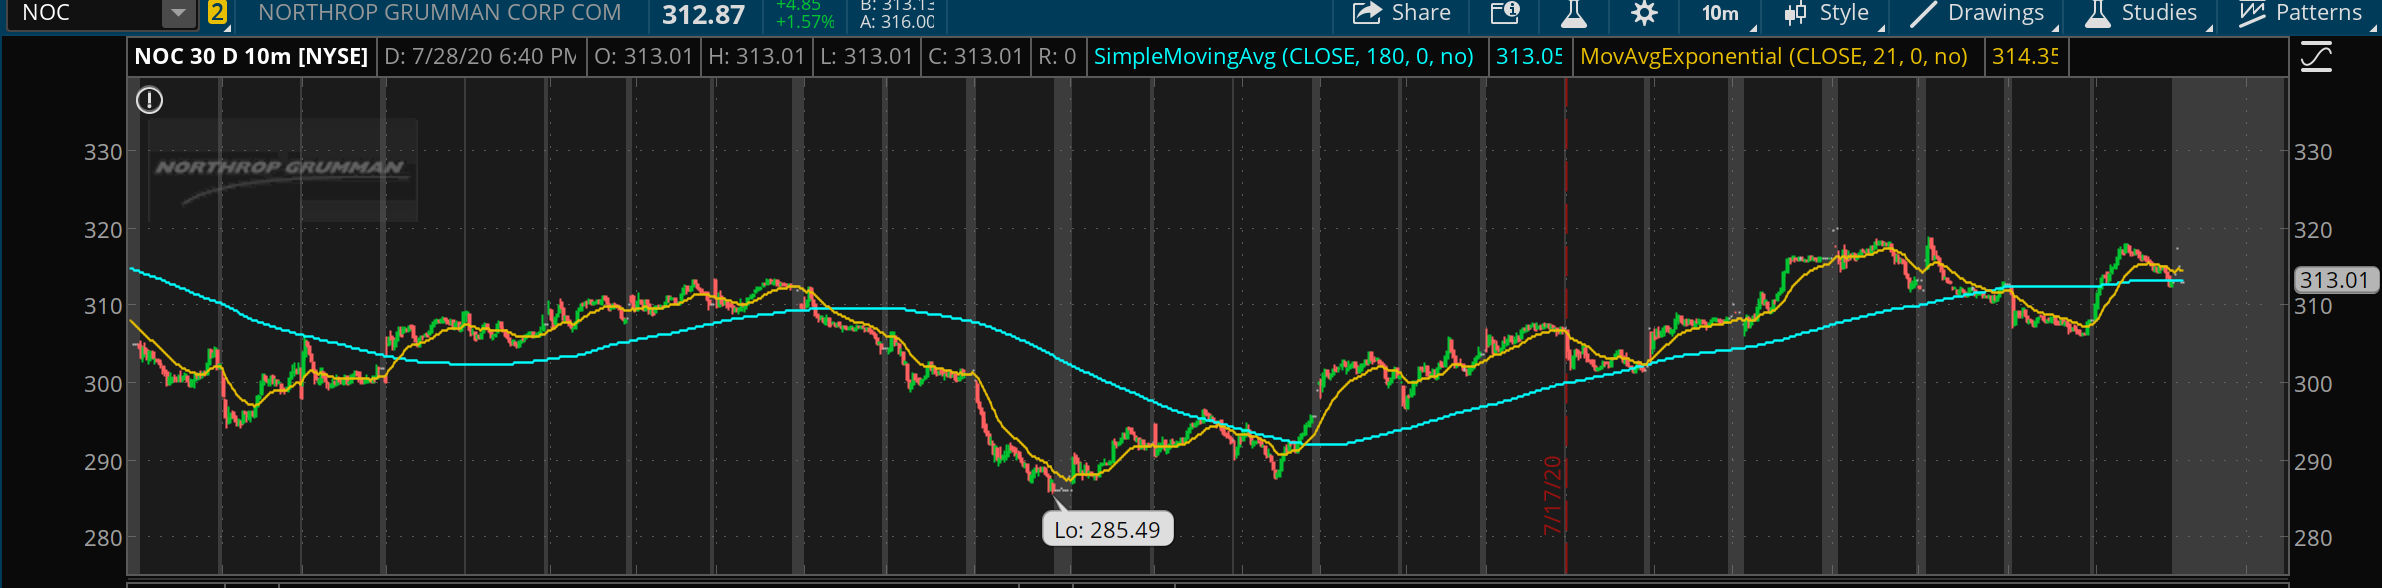Click the NOC 30 D 10m [NYSE] chart title
Screen dimensions: 2382x588
point(252,57)
